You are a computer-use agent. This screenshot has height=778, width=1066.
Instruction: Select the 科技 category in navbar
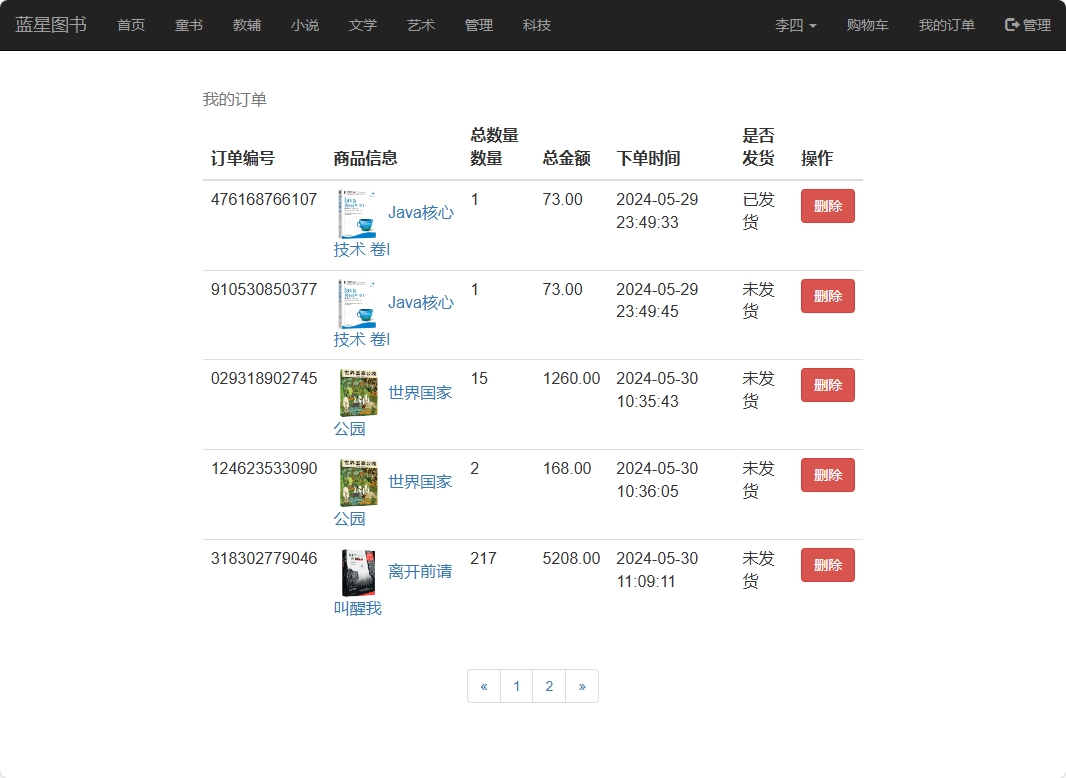click(537, 26)
